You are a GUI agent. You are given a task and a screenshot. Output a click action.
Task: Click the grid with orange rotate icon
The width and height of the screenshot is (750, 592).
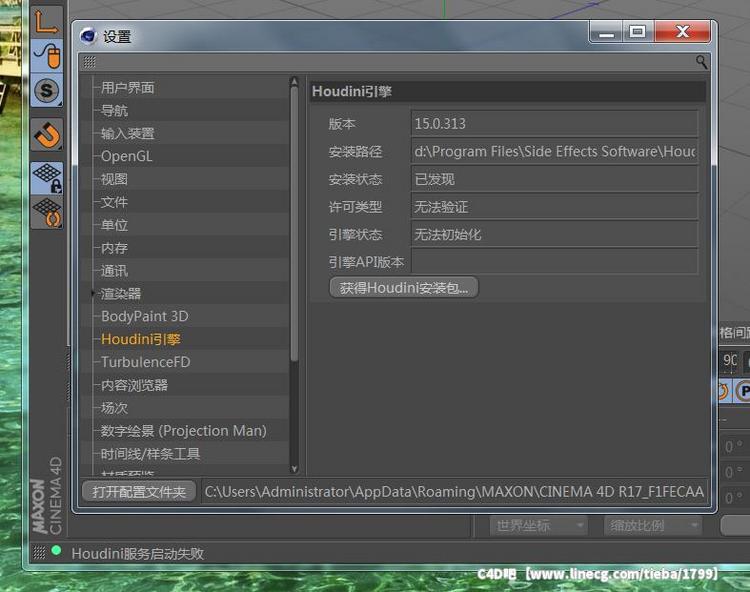click(x=47, y=212)
